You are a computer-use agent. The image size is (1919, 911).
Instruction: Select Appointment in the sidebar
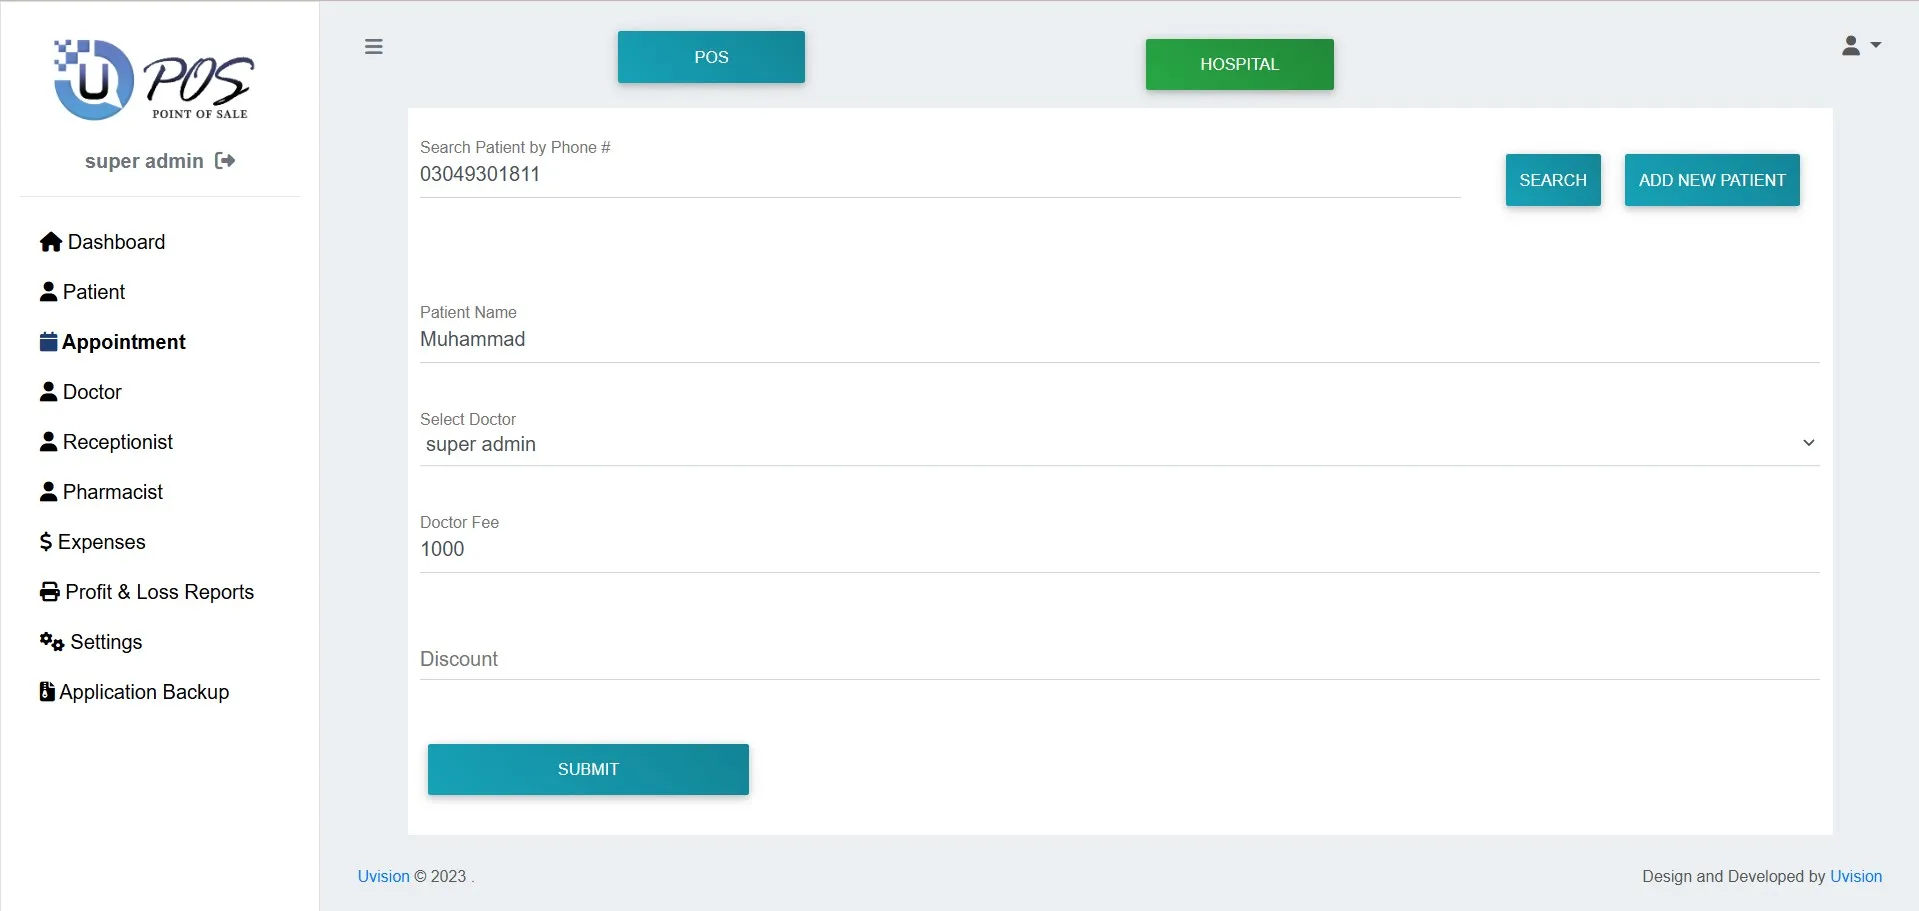click(113, 342)
